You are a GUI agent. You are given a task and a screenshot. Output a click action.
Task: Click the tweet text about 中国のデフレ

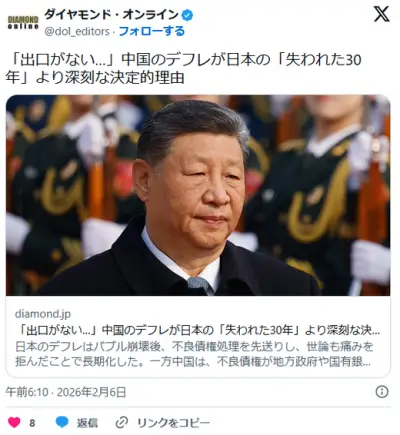(x=184, y=69)
